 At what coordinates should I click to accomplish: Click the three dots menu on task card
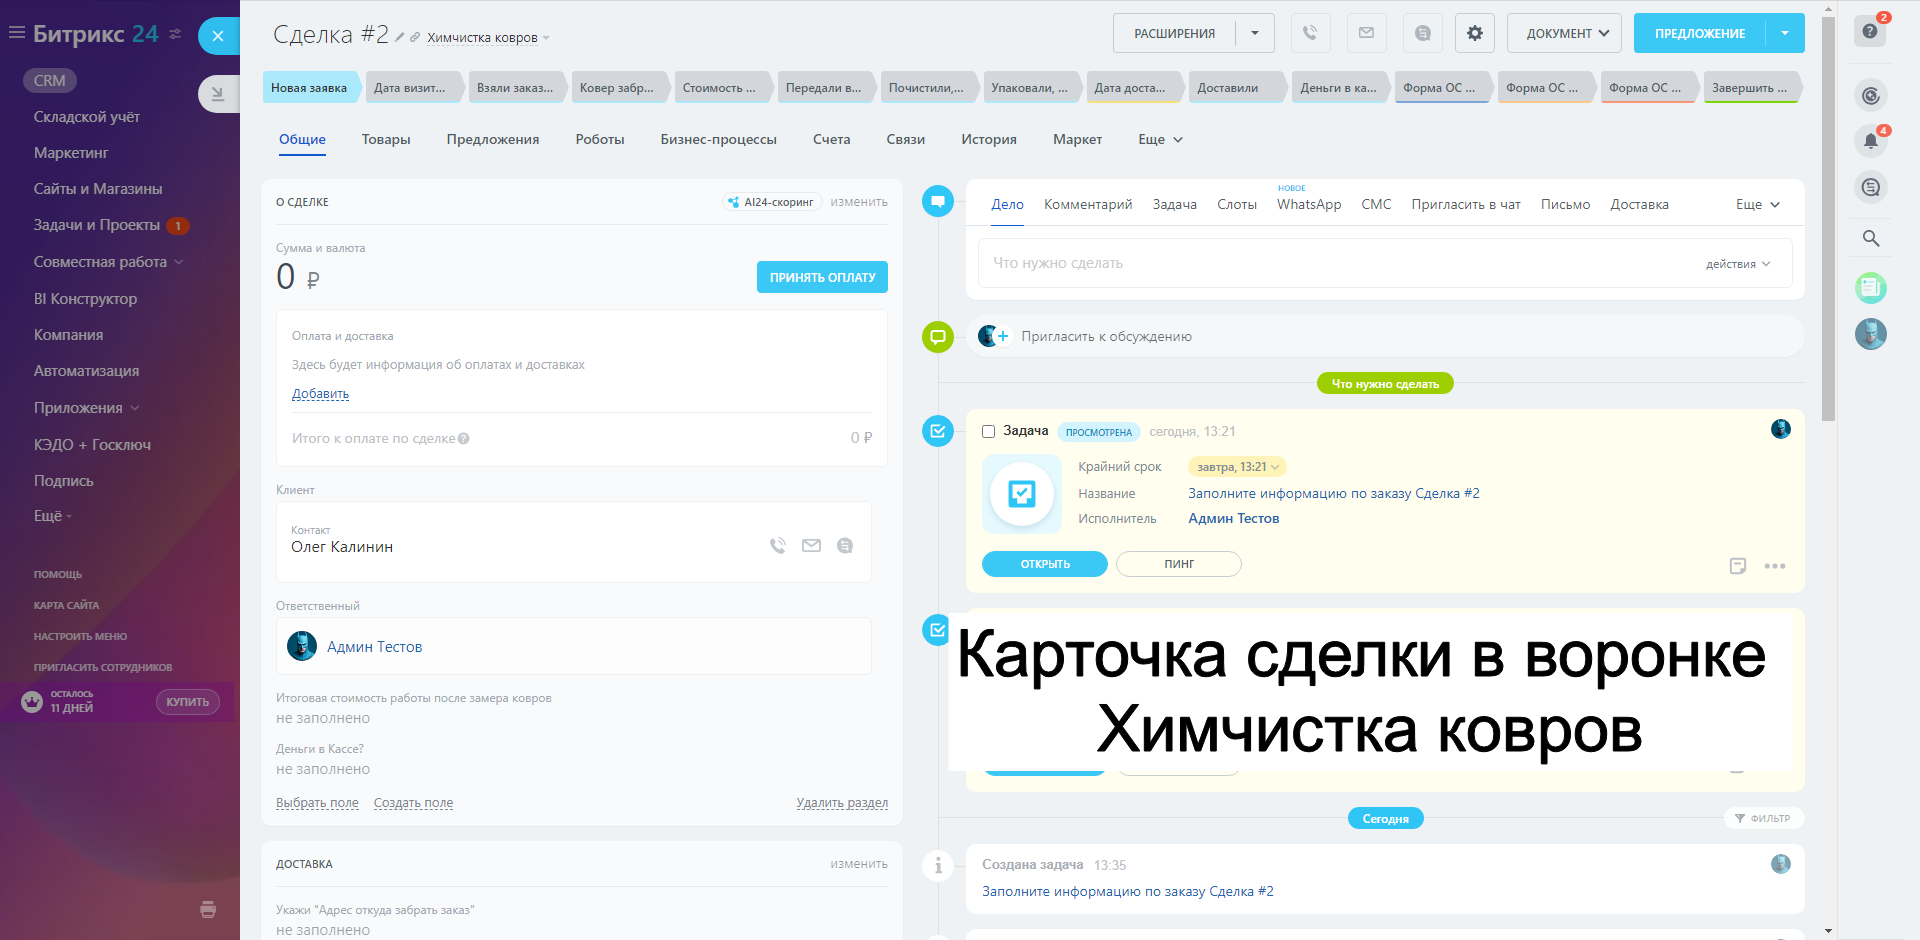1774,566
